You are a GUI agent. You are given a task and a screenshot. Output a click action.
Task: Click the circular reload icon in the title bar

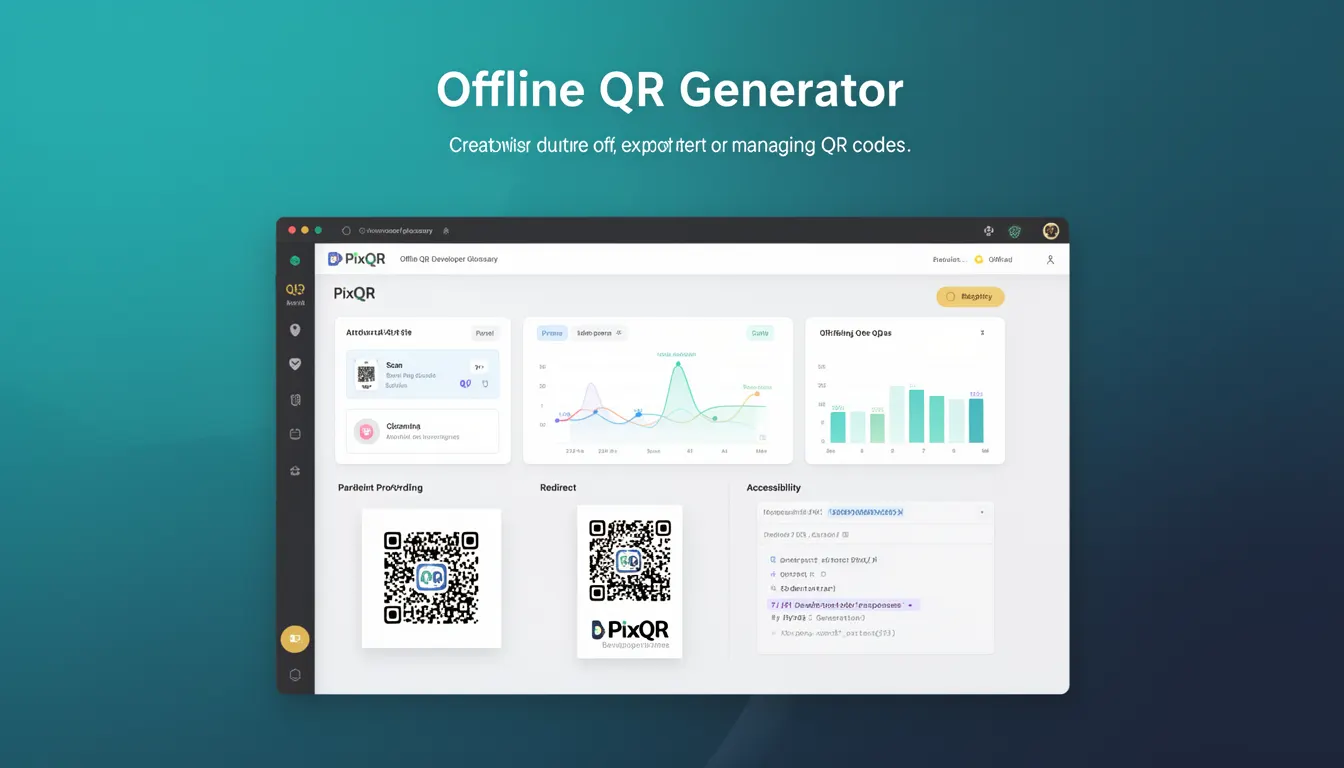pos(347,231)
